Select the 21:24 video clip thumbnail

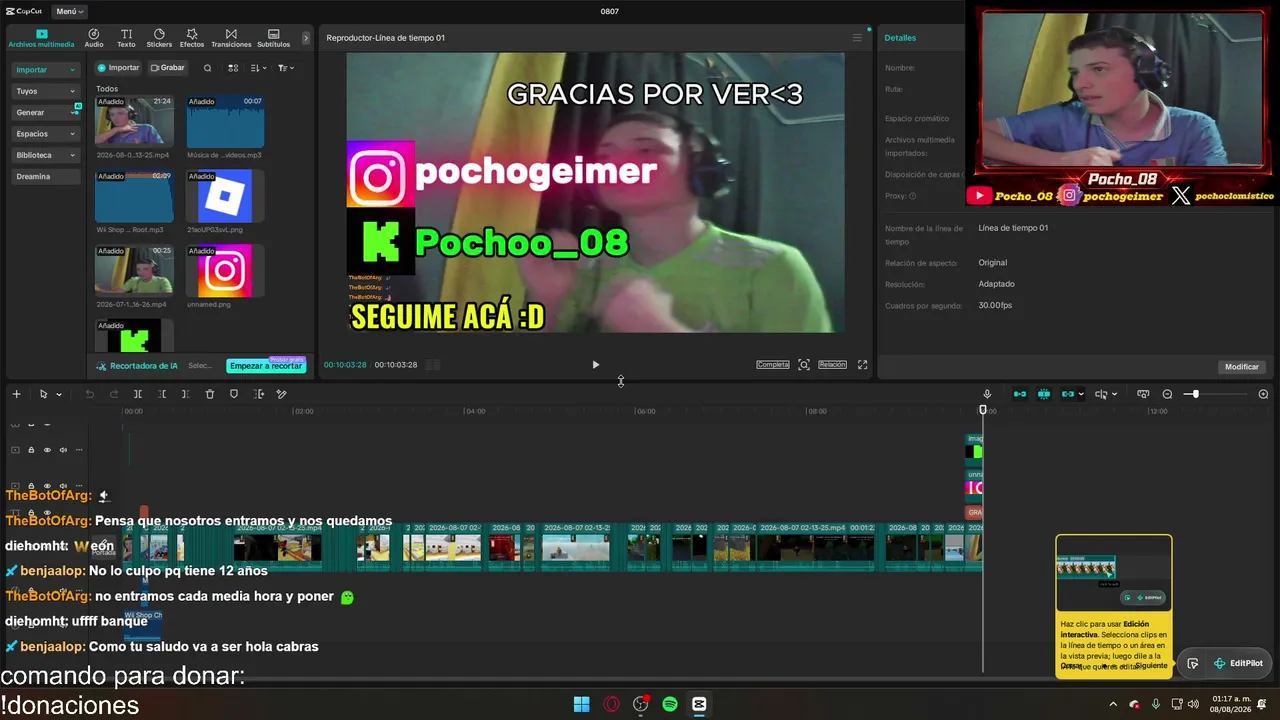coord(134,122)
